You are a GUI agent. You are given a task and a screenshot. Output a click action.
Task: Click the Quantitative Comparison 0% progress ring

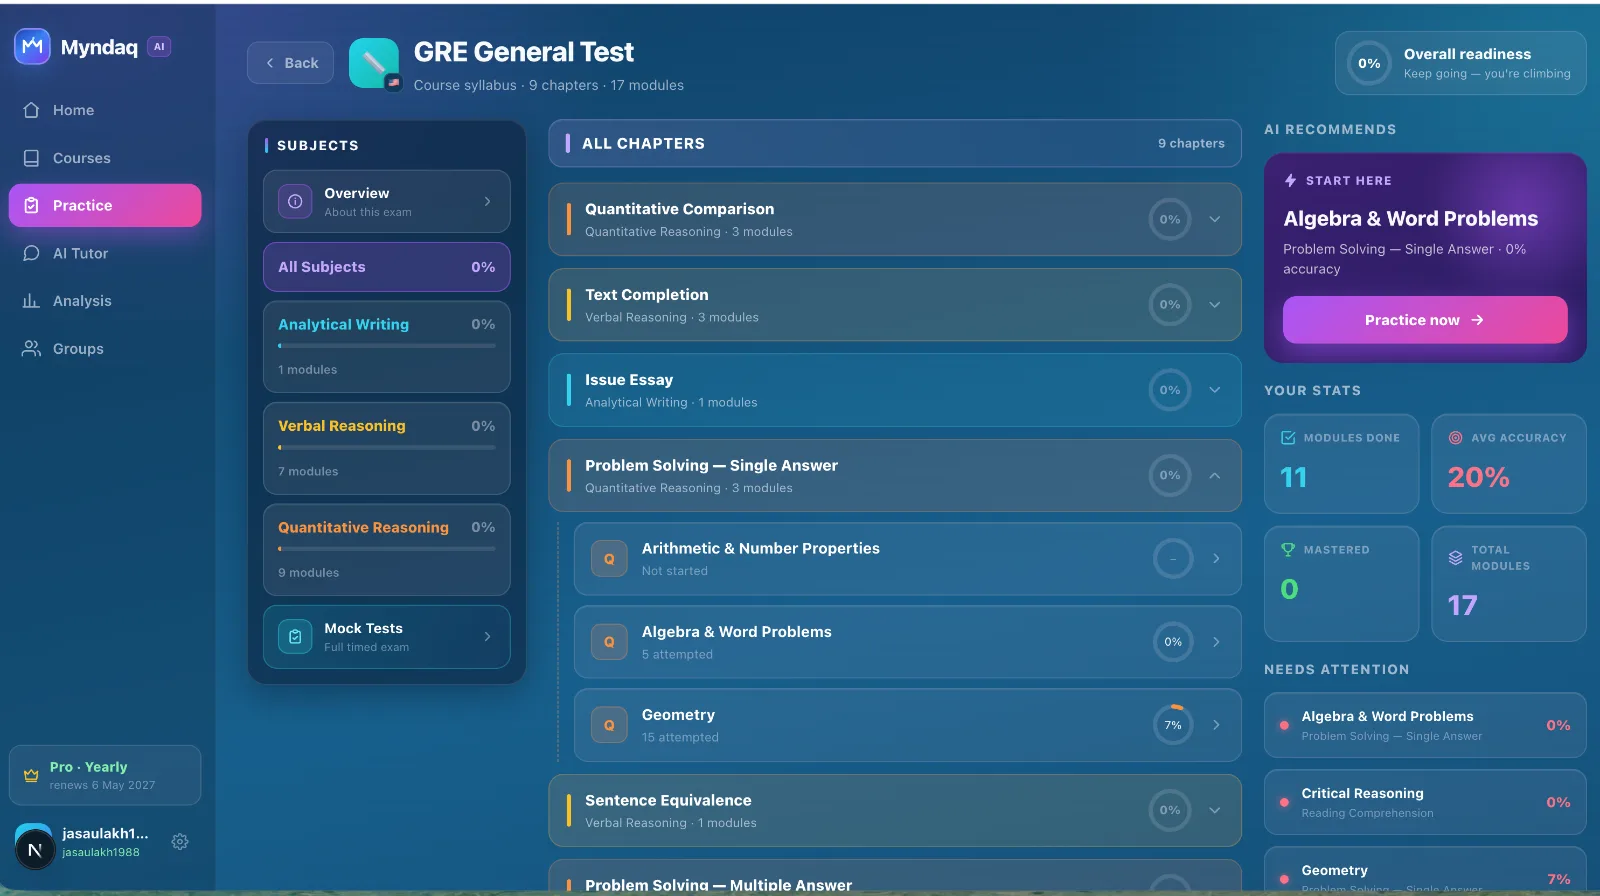click(1170, 219)
